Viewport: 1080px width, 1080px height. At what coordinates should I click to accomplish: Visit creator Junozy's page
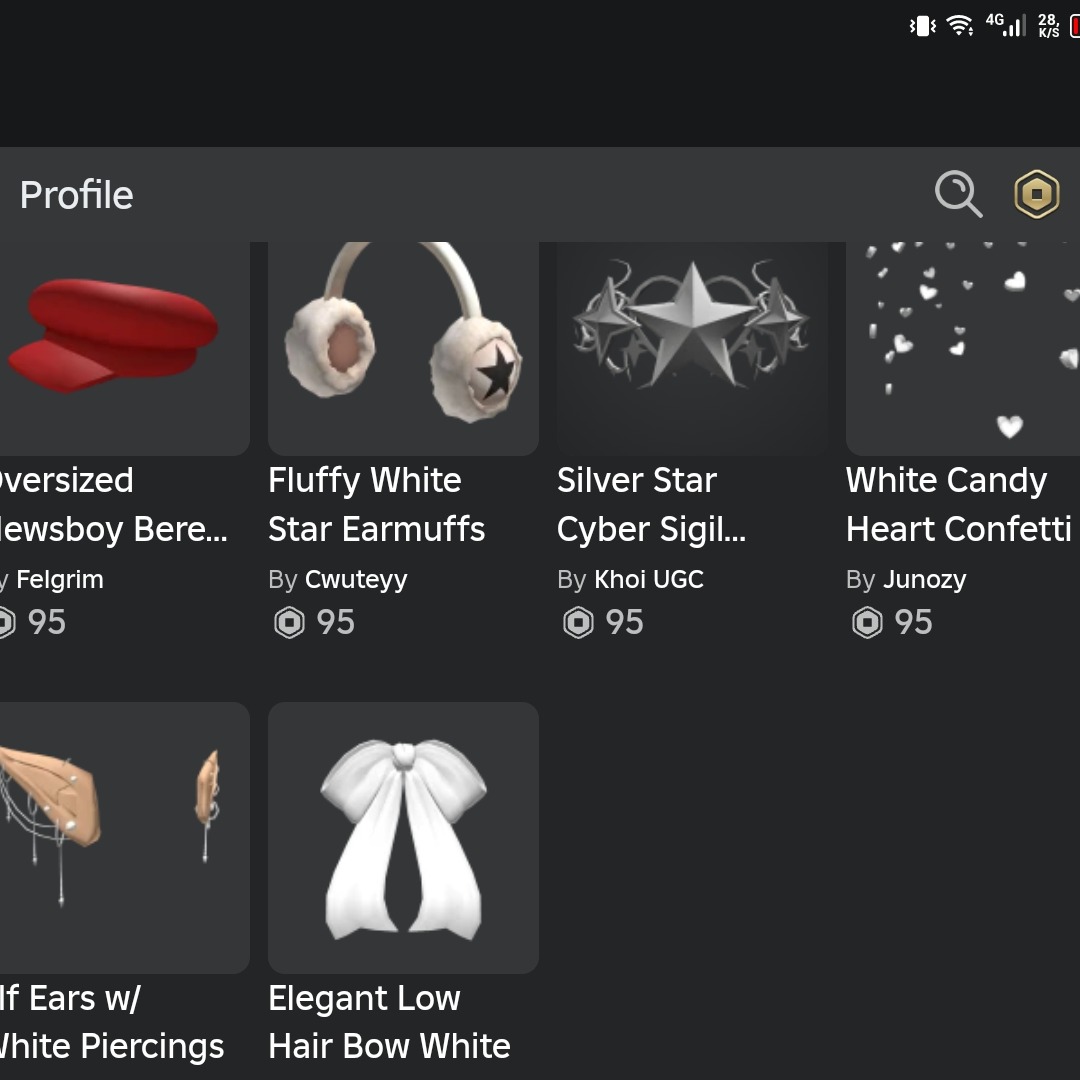tap(925, 580)
